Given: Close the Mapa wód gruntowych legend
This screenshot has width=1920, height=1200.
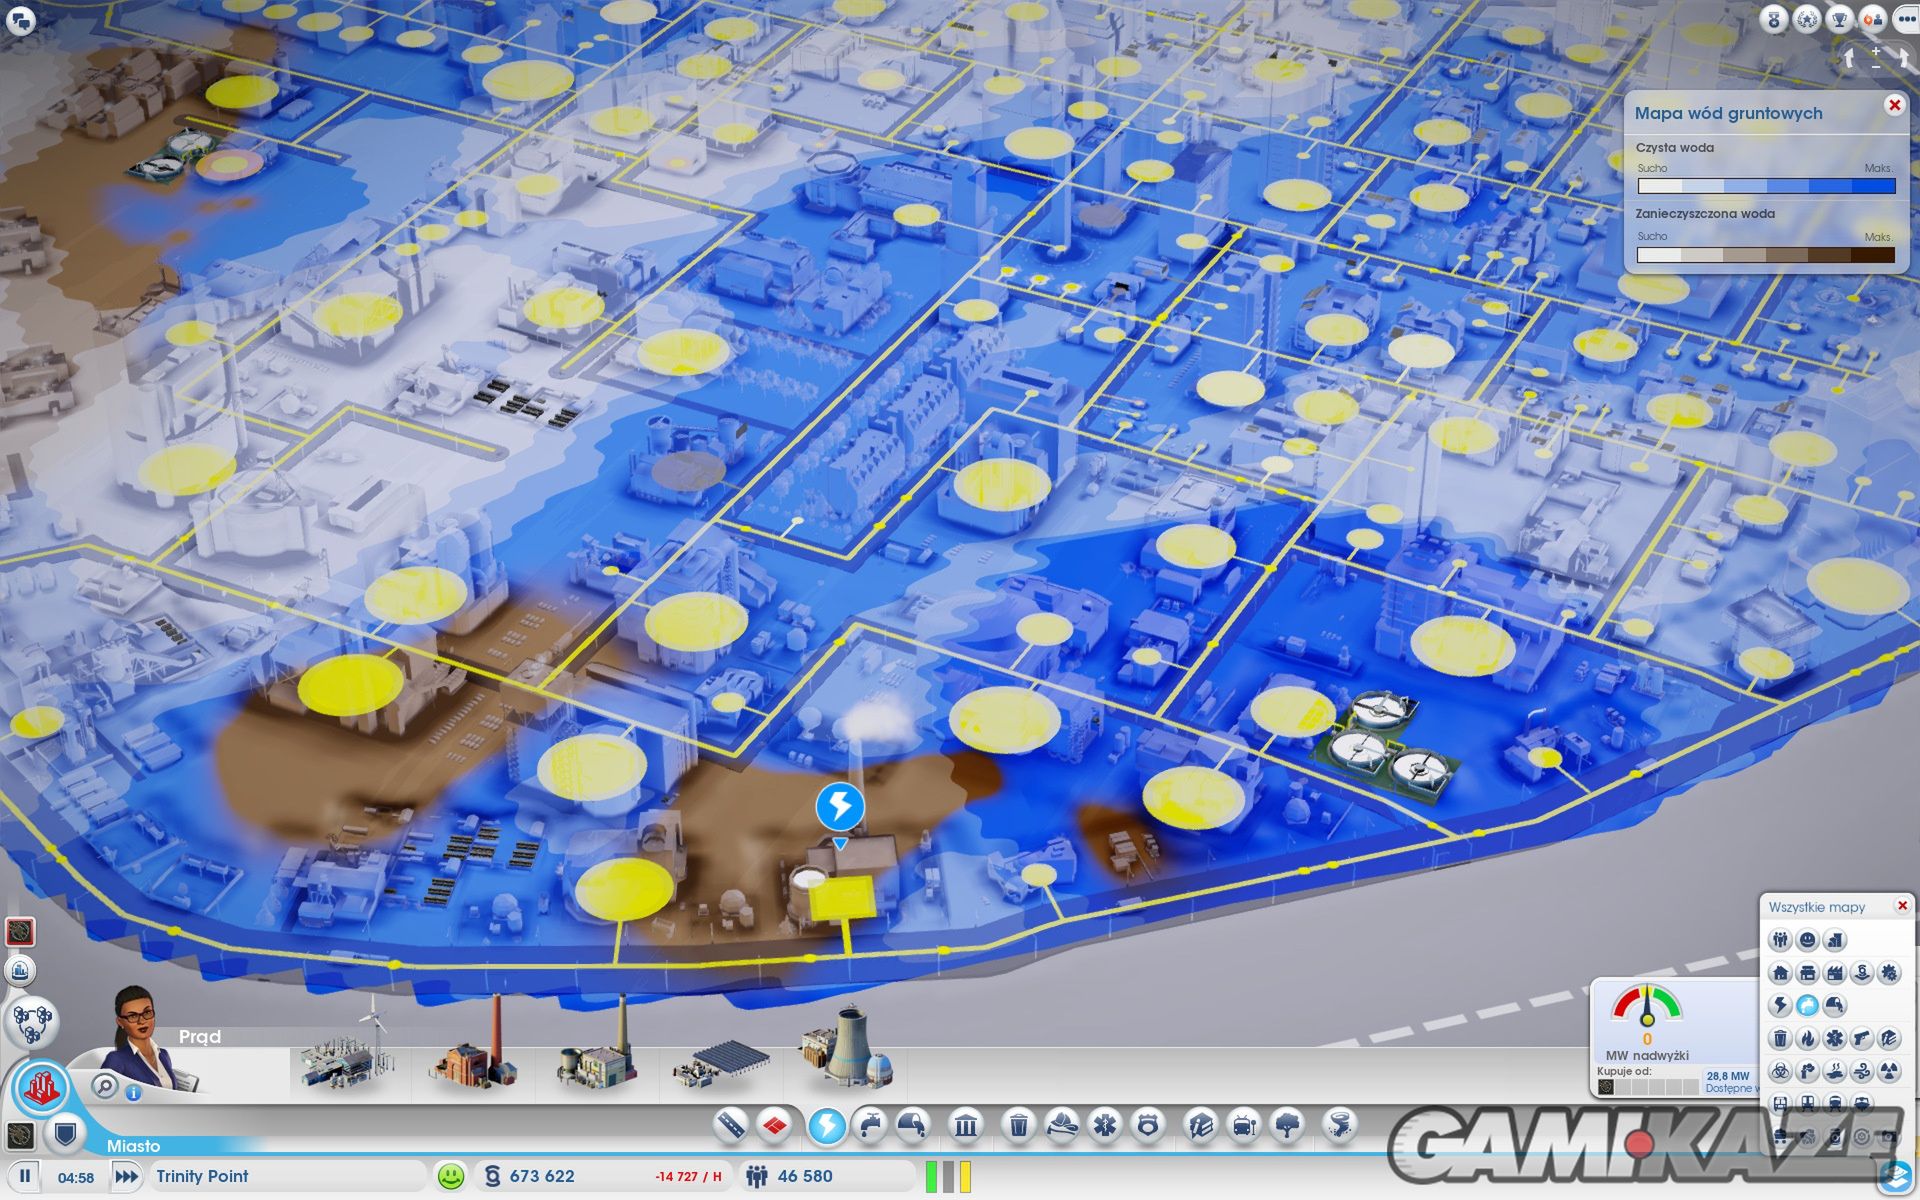Looking at the screenshot, I should point(1894,105).
